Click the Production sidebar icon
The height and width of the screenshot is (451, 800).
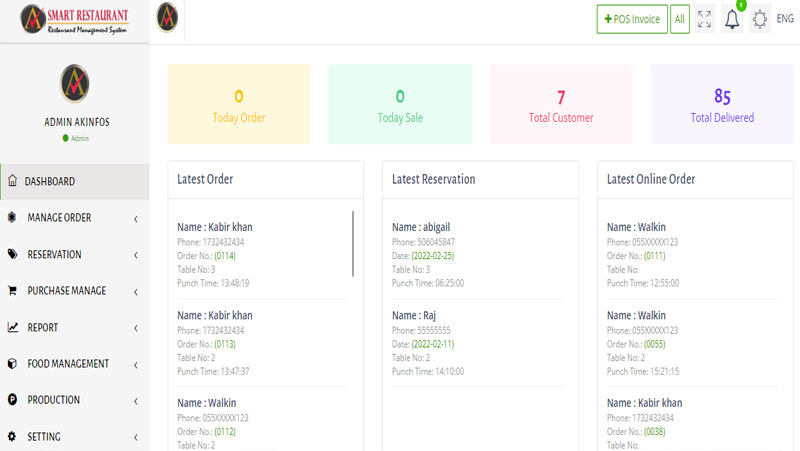[12, 400]
